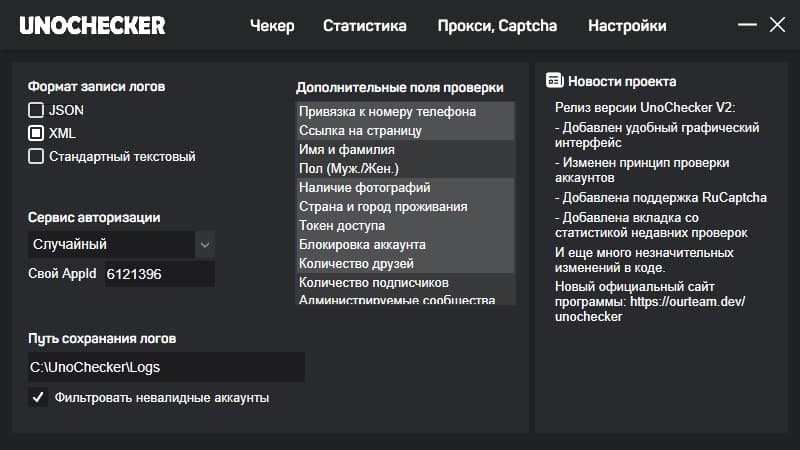Click the log save path field
Viewport: 800px width, 450px height.
point(166,367)
